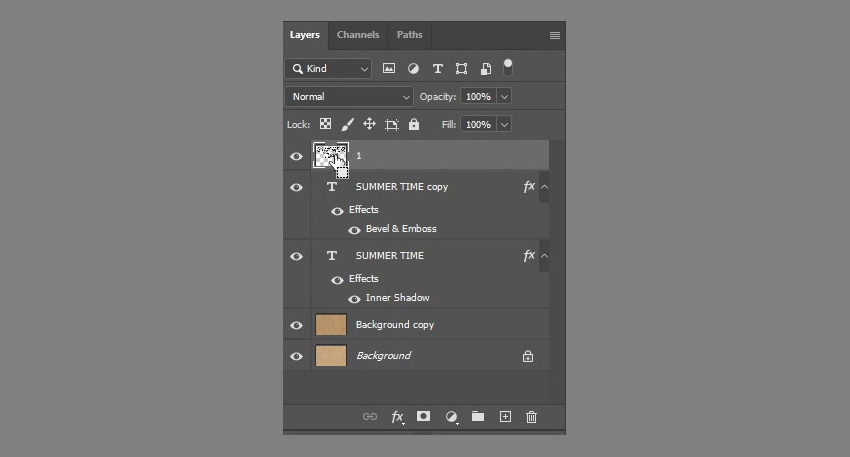
Task: Click fx badge on SUMMER TIME layer
Action: pos(529,255)
